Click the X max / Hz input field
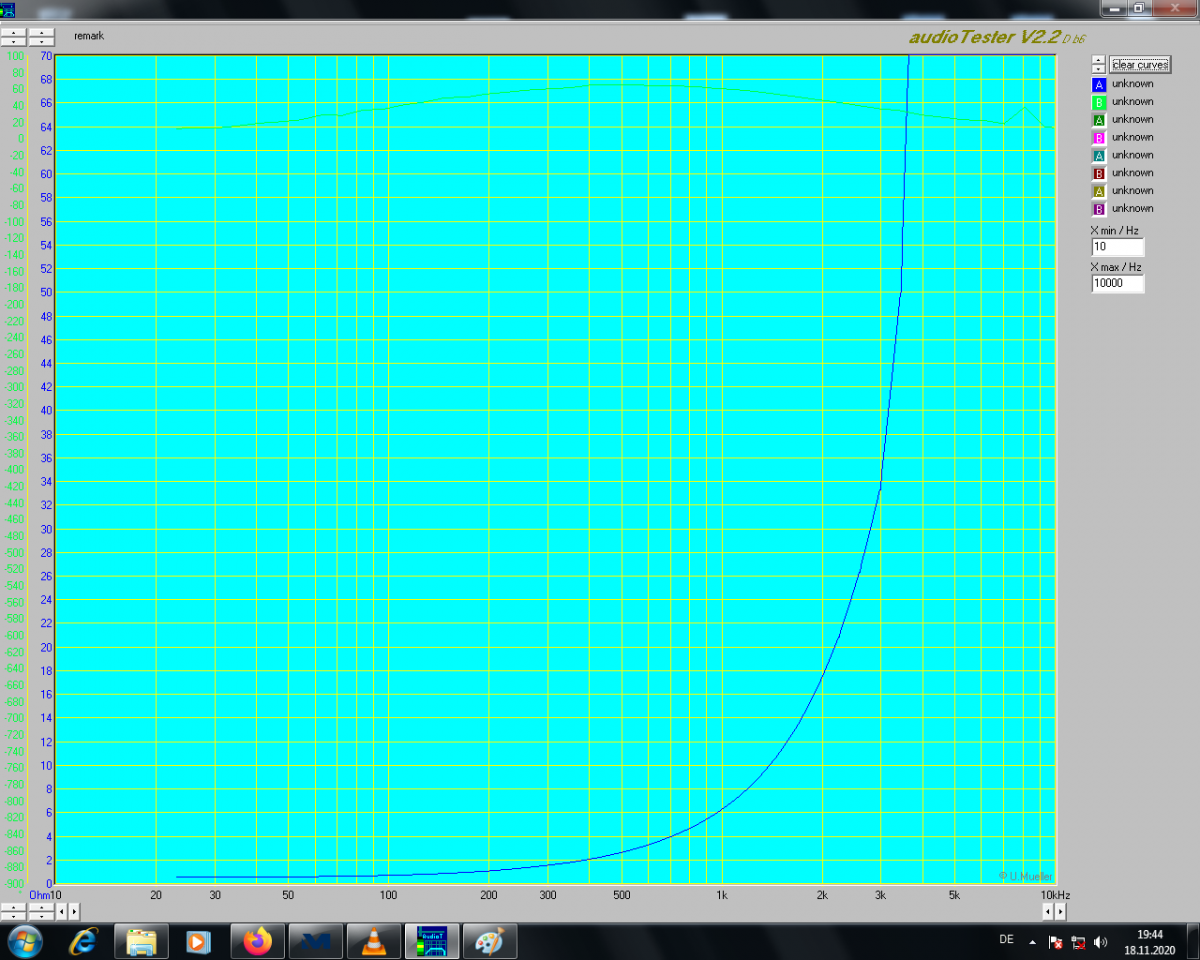The height and width of the screenshot is (960, 1200). coord(1117,284)
